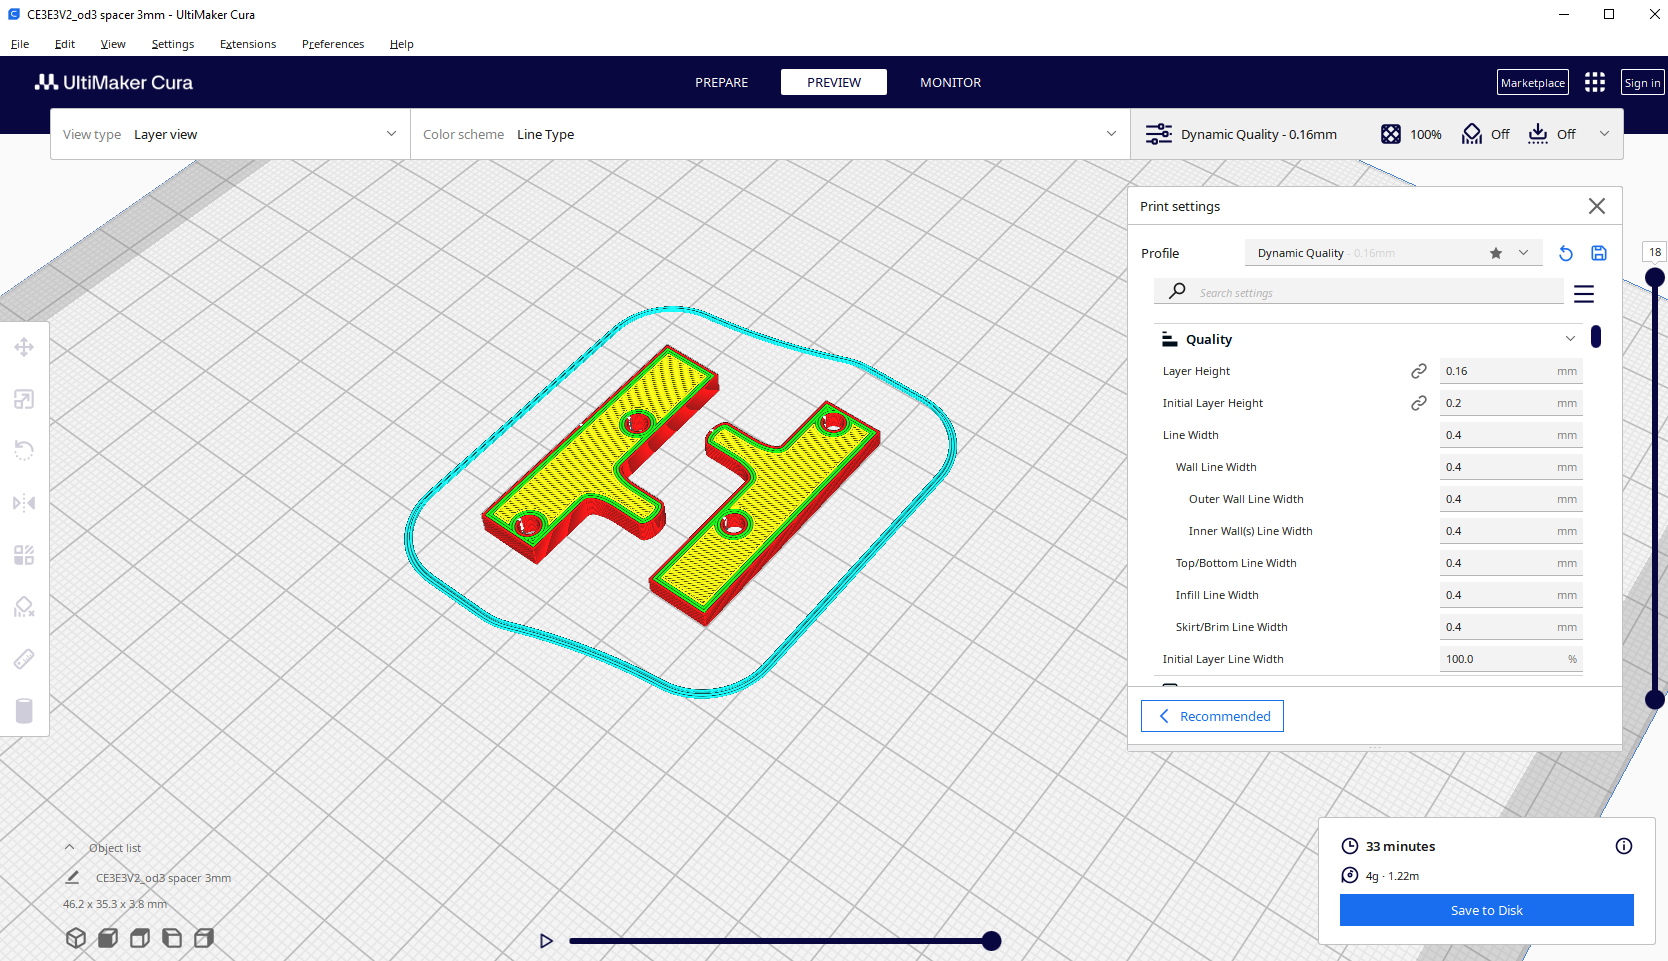Select the cylinder tool at toolbar bottom

(x=24, y=711)
